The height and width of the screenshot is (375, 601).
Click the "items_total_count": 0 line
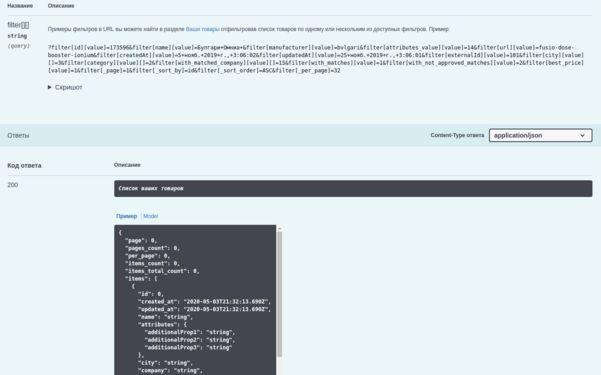[162, 271]
